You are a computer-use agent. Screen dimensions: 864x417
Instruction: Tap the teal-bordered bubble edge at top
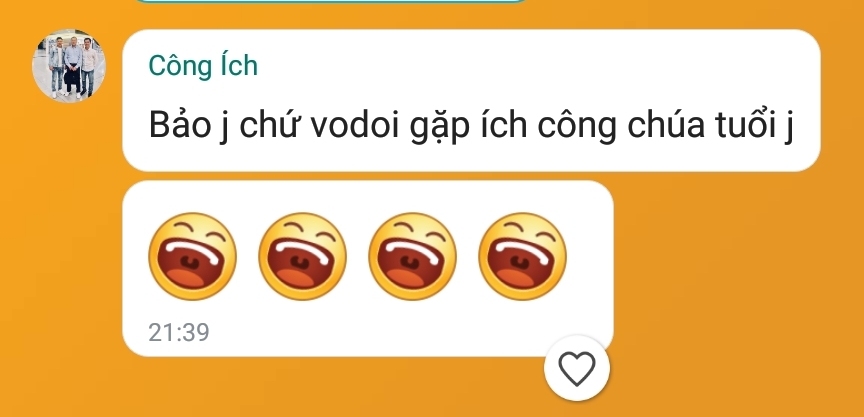(x=331, y=1)
